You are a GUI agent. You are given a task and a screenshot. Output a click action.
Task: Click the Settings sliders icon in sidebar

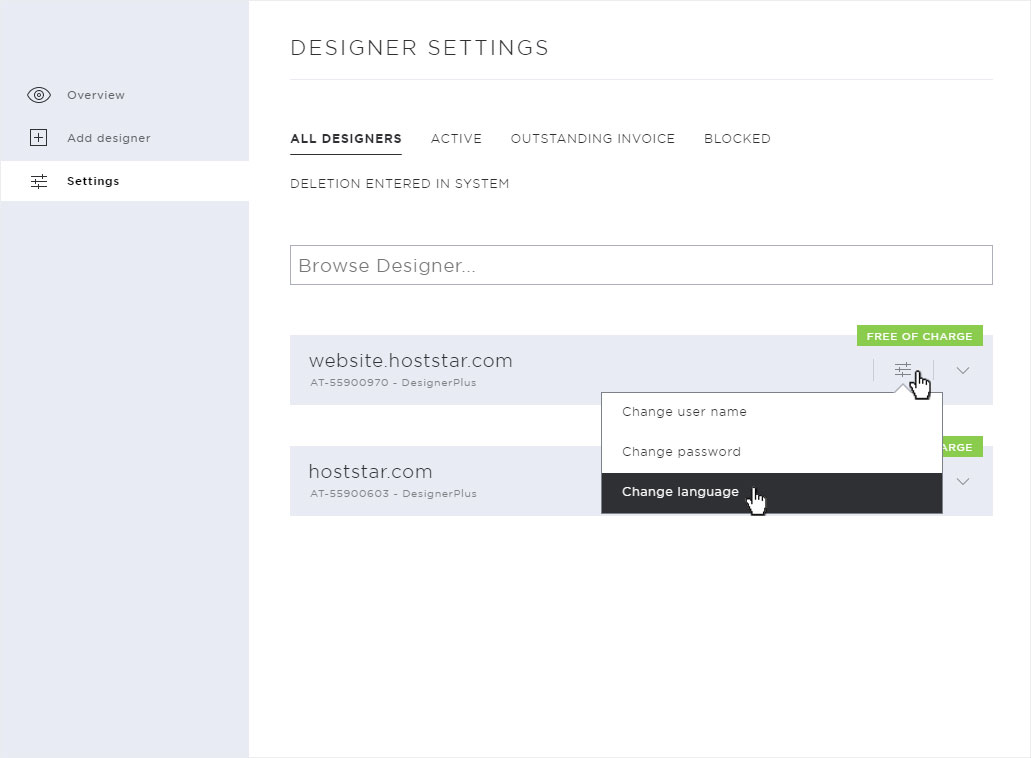tap(39, 181)
